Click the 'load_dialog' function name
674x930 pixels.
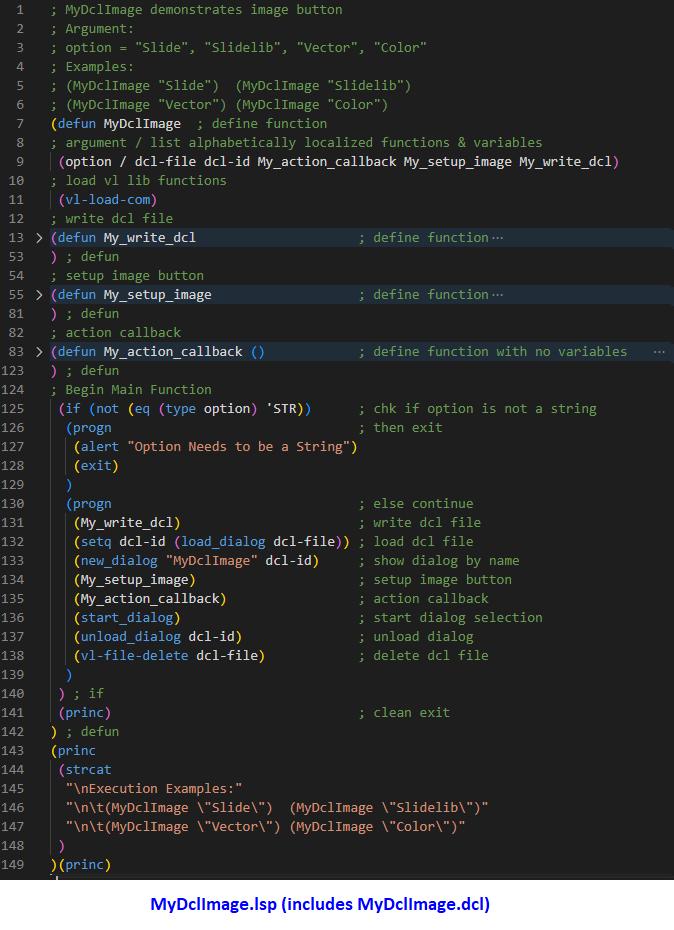[223, 542]
